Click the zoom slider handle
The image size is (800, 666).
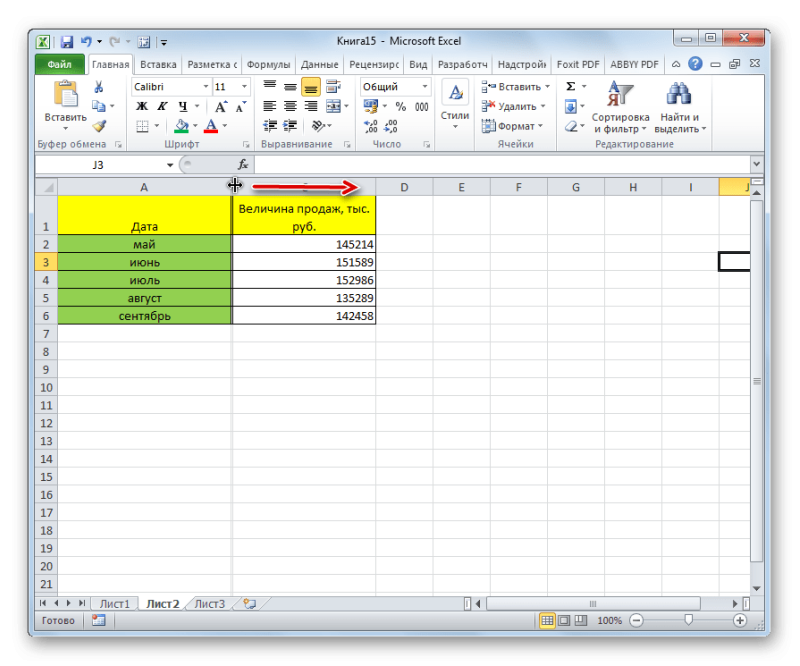pos(688,620)
